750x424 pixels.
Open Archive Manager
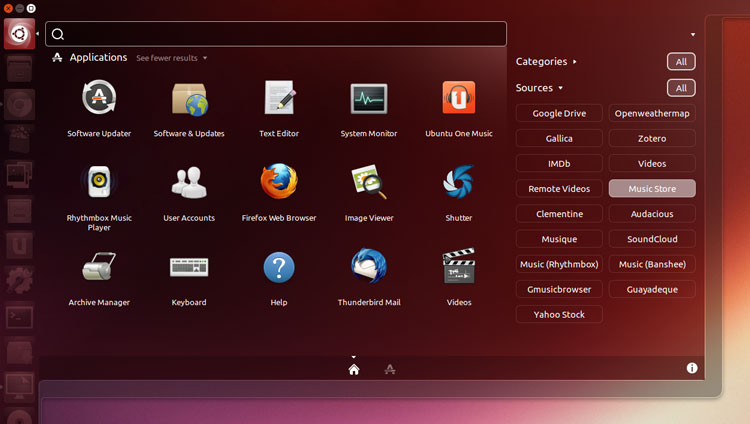[x=99, y=267]
